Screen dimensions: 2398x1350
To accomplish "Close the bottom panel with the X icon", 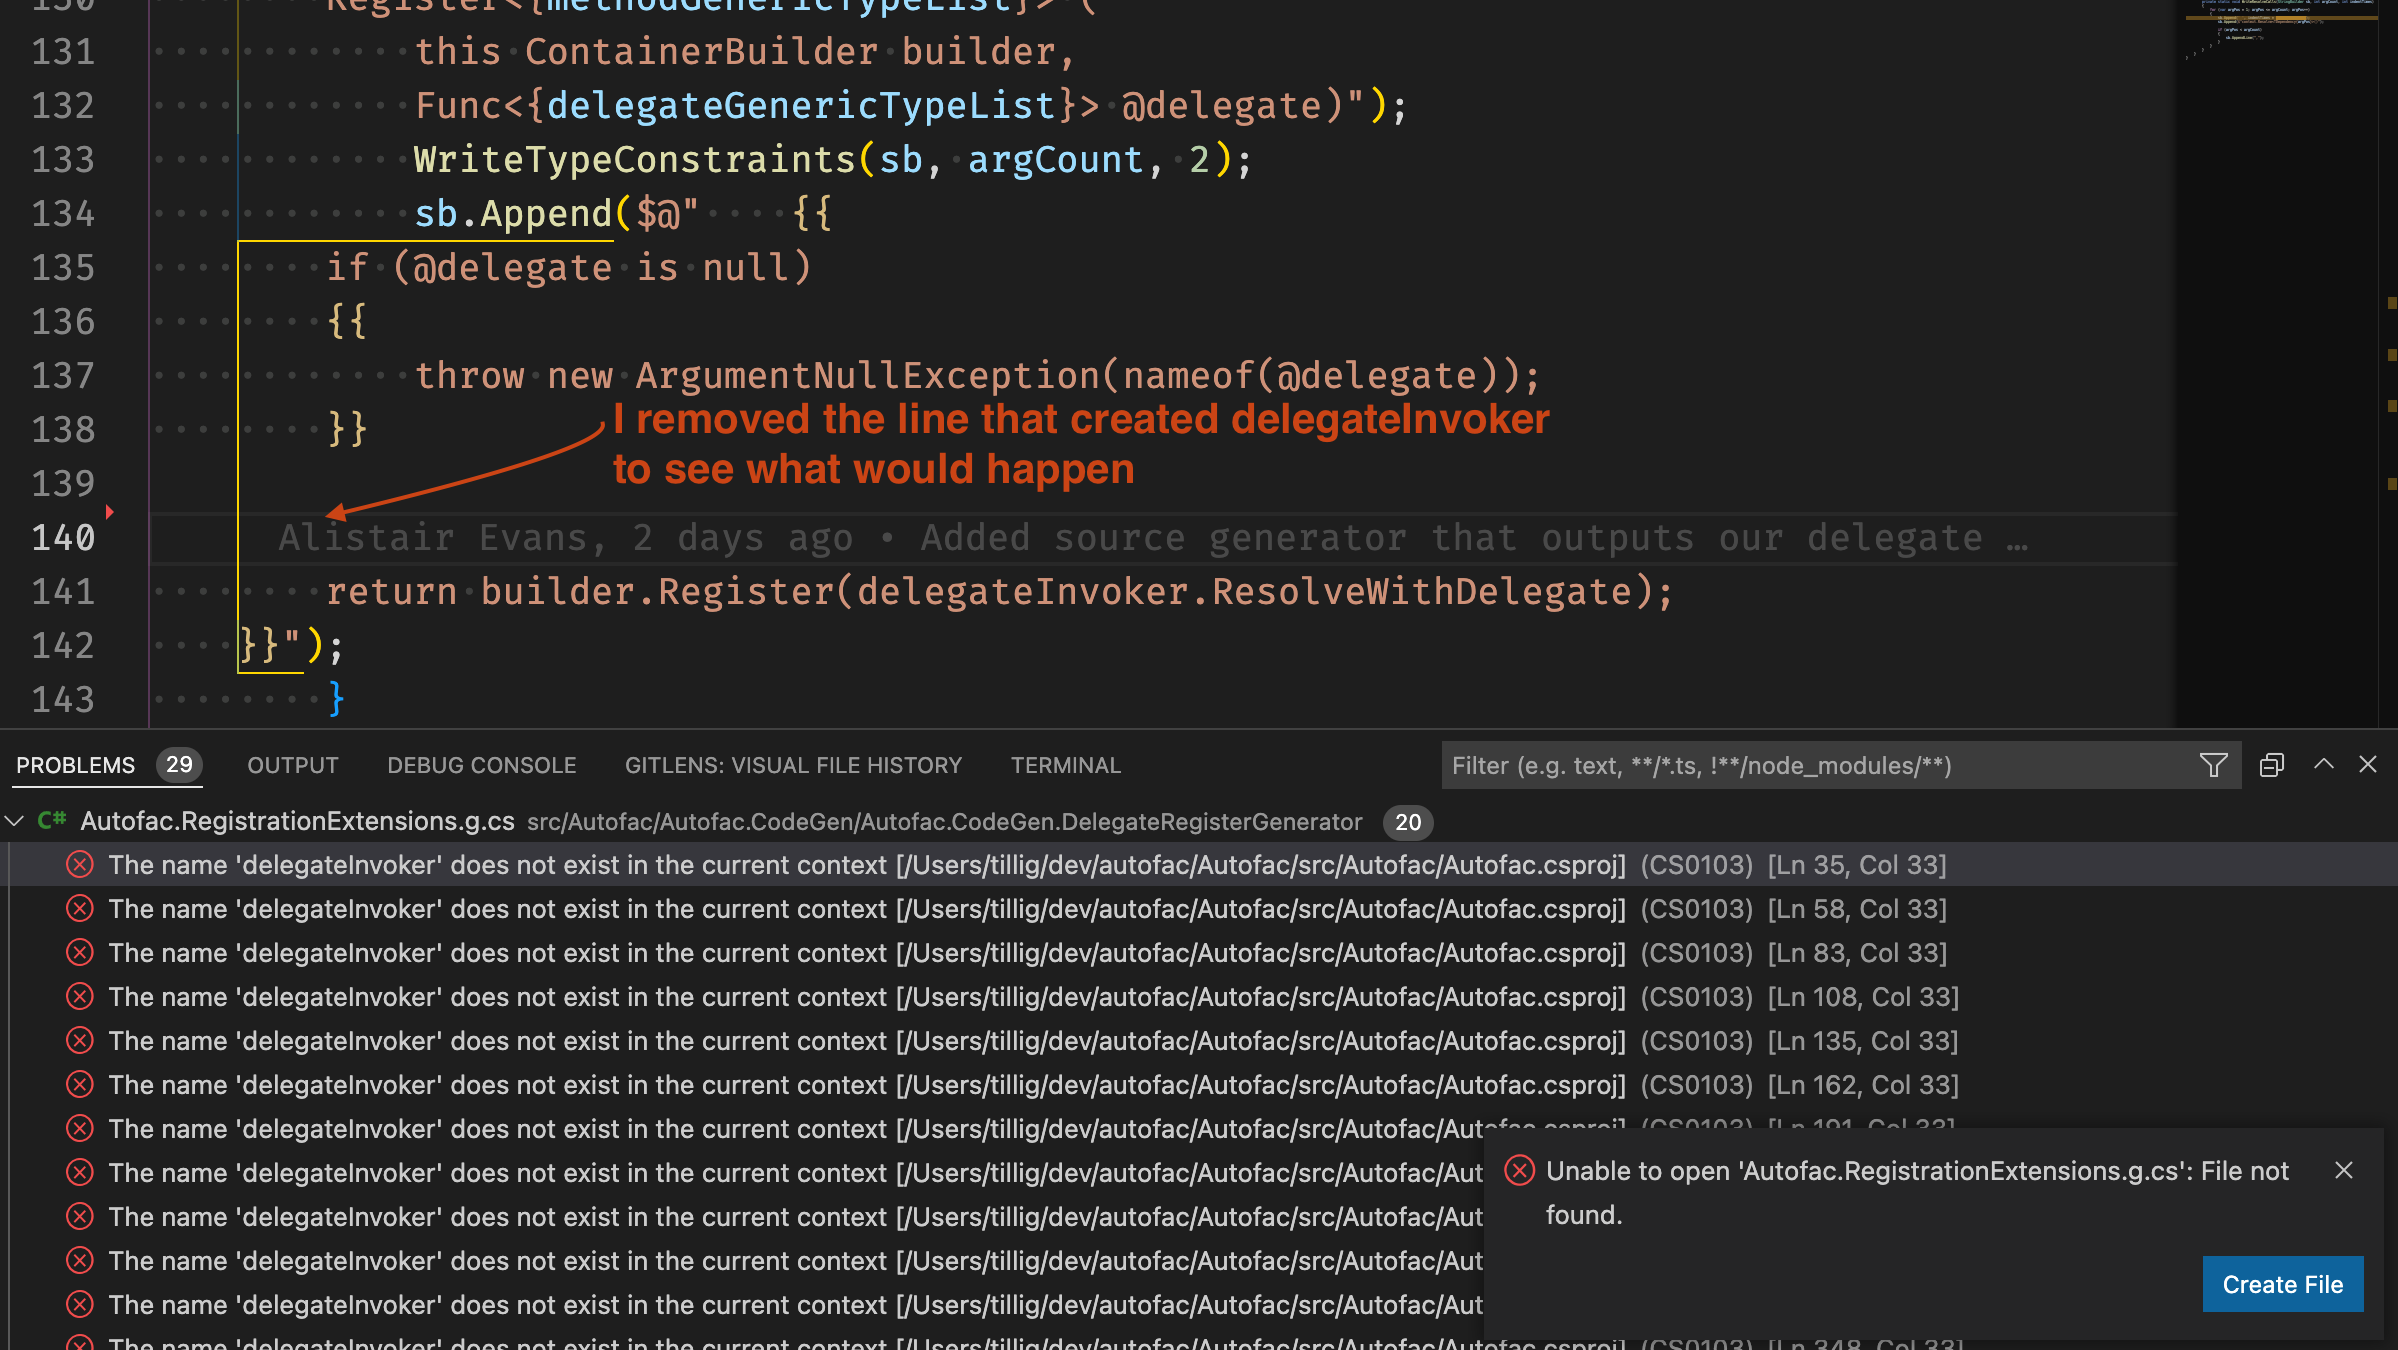I will click(x=2367, y=765).
